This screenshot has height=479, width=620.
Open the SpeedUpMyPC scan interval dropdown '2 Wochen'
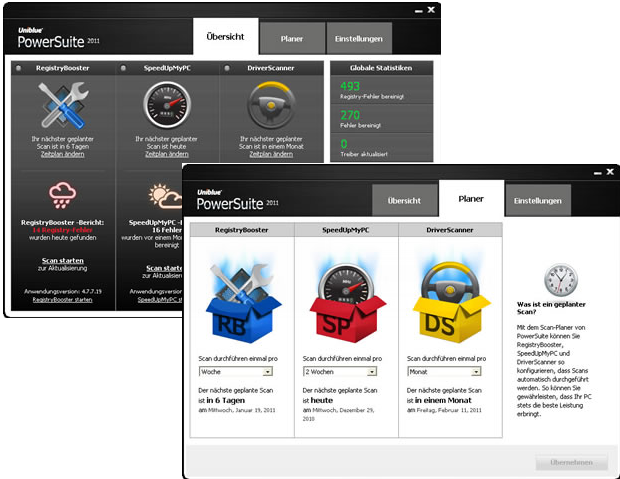click(340, 371)
